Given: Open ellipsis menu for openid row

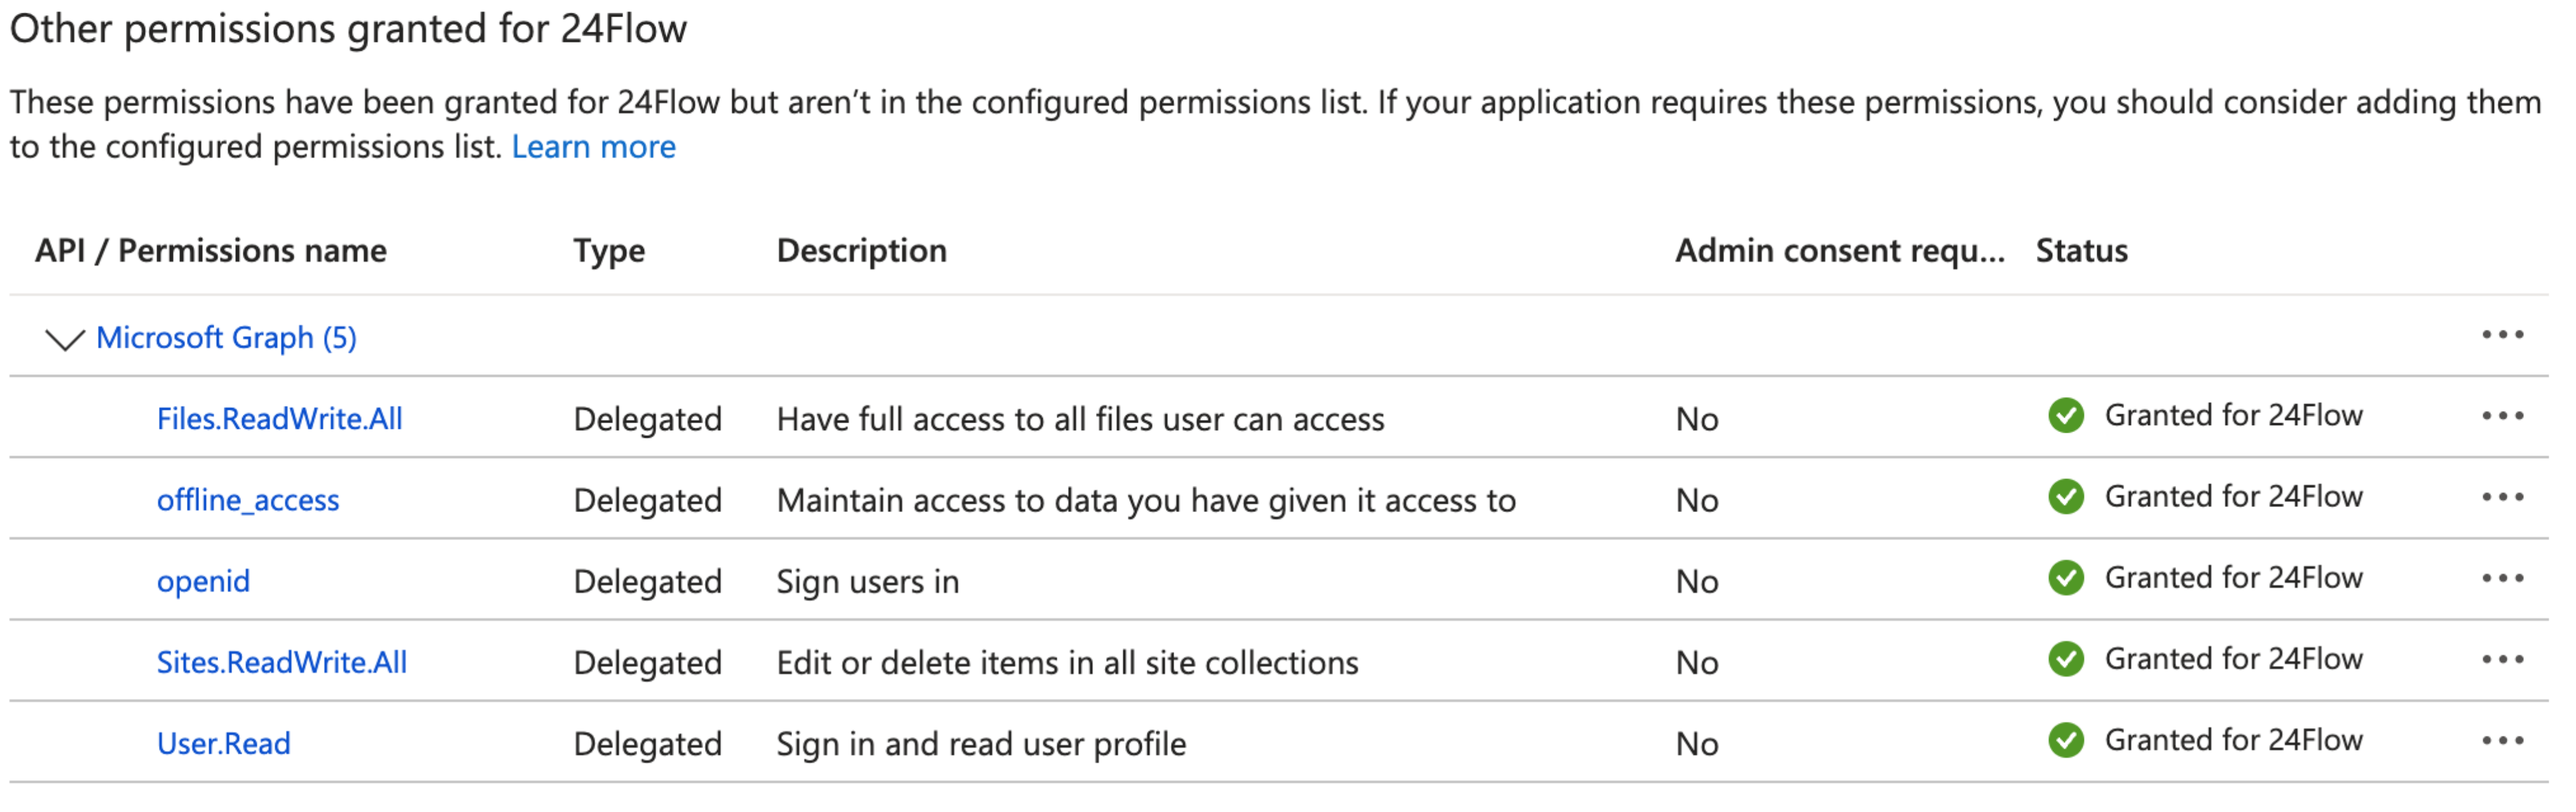Looking at the screenshot, I should coord(2502,578).
